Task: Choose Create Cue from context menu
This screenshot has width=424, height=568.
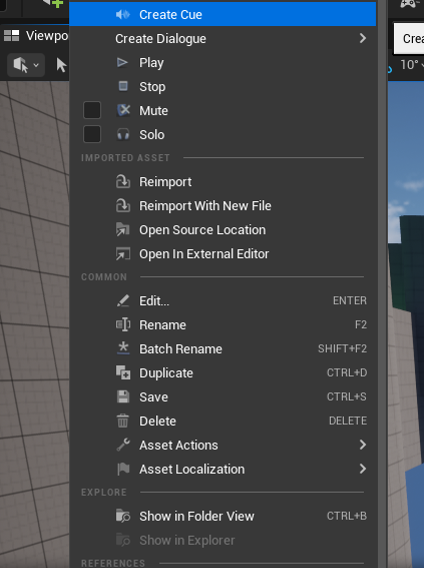Action: click(x=223, y=14)
